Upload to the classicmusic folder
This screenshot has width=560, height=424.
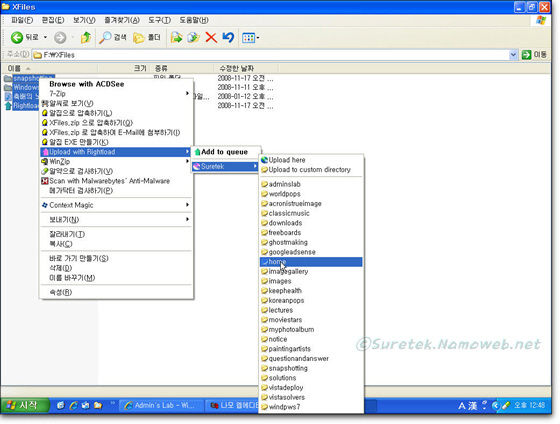click(x=311, y=213)
